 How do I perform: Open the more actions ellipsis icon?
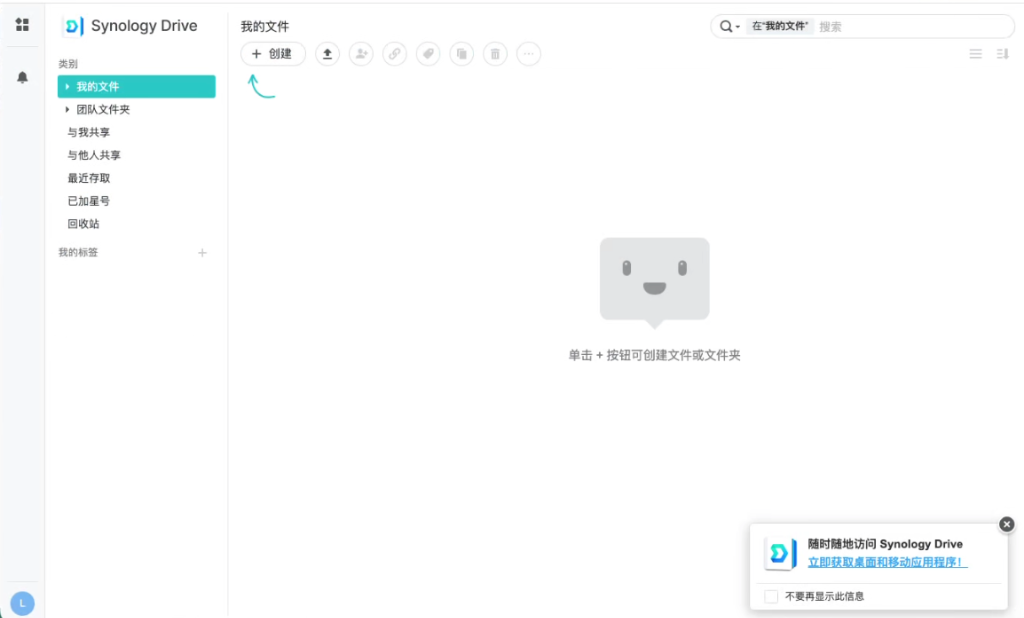528,54
